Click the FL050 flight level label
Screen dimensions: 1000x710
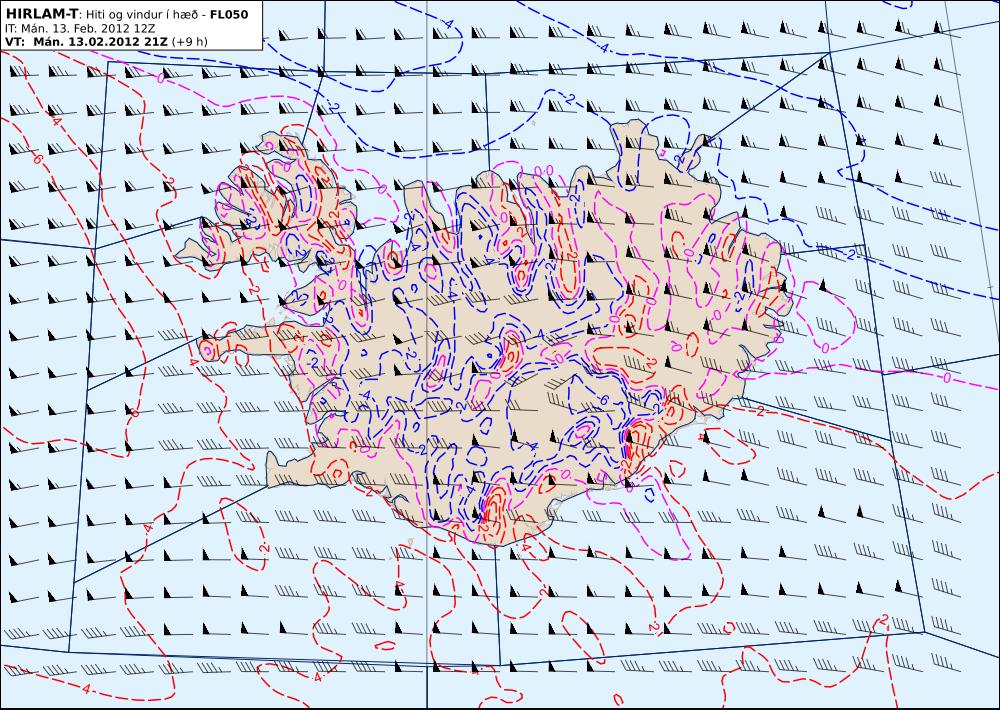(x=230, y=14)
